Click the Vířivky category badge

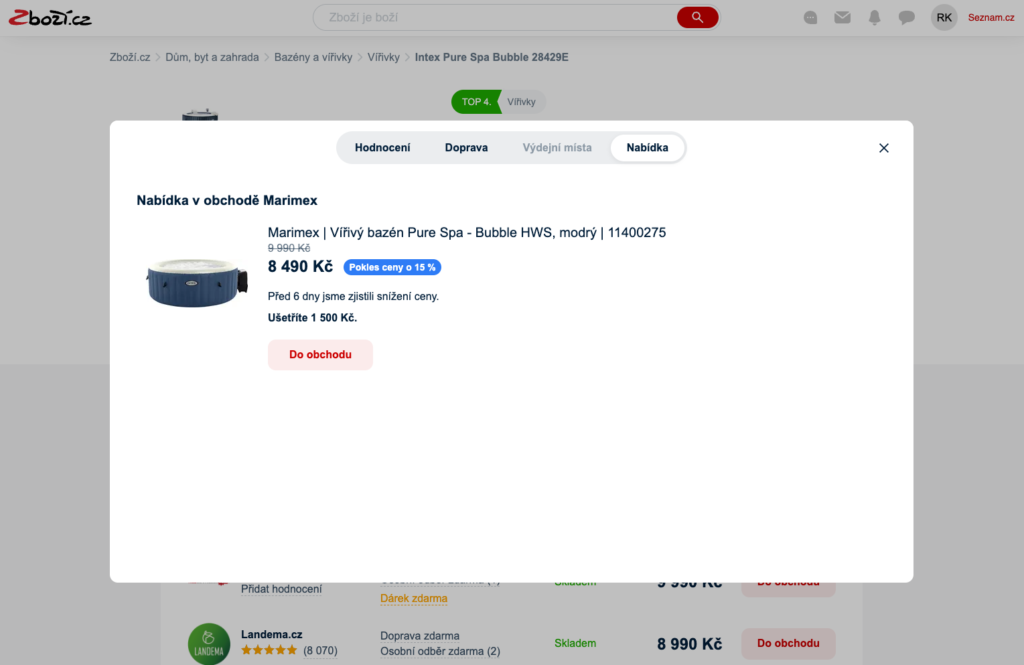522,102
